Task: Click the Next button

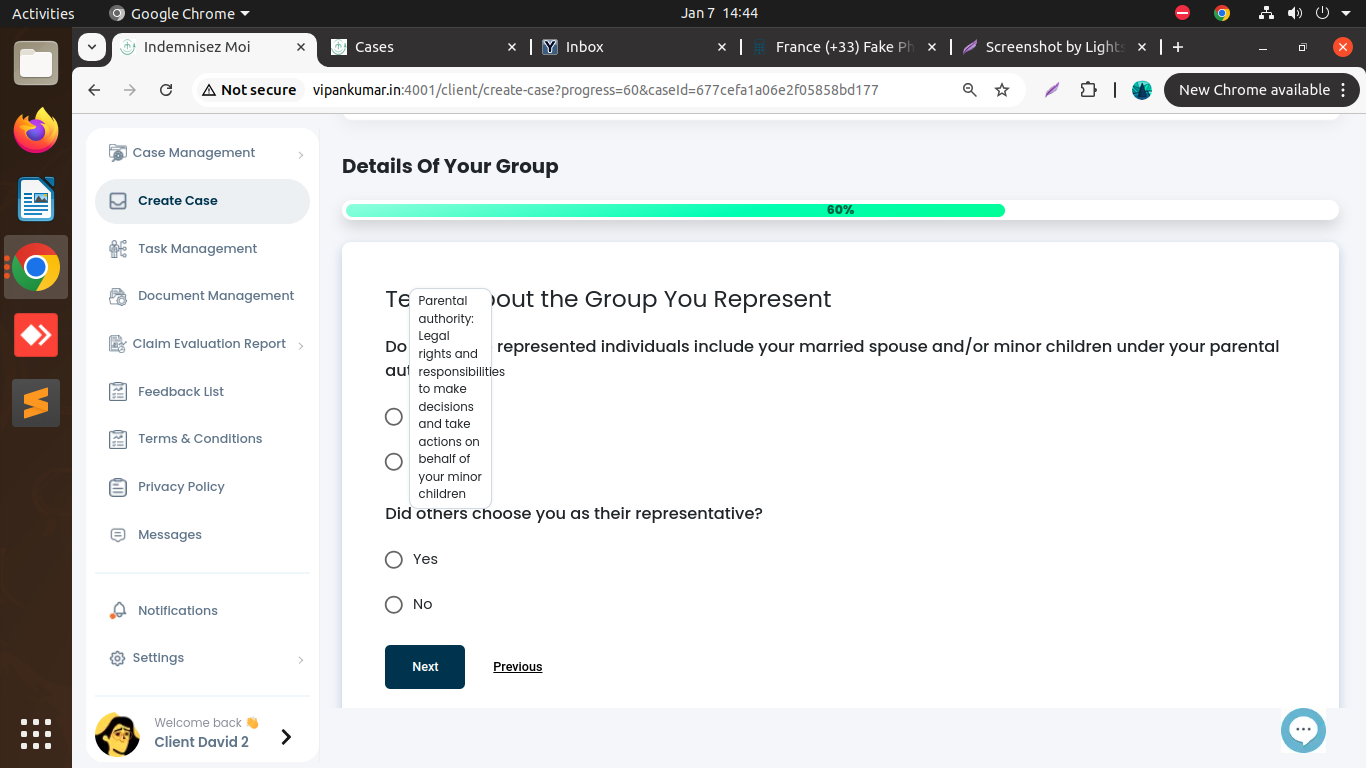Action: 425,667
